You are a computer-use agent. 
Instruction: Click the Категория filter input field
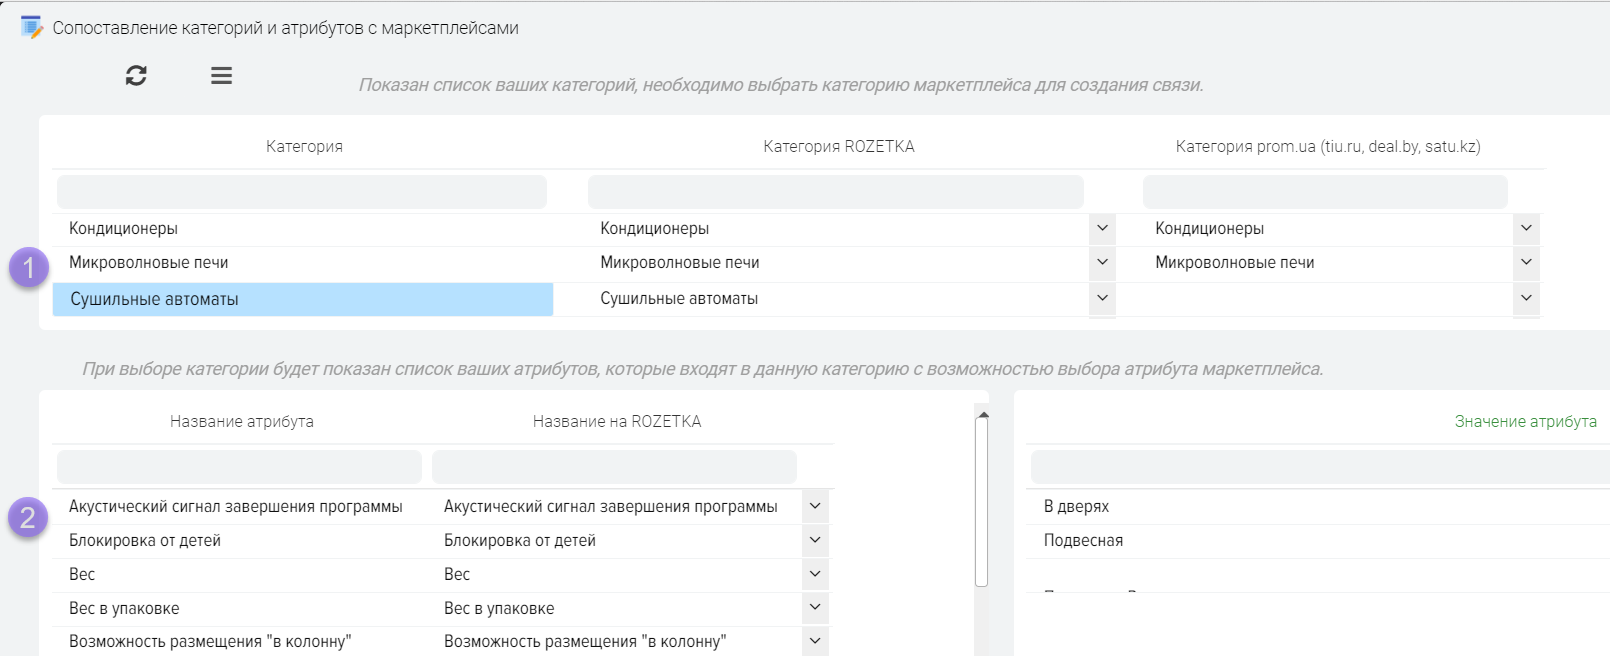tap(302, 192)
